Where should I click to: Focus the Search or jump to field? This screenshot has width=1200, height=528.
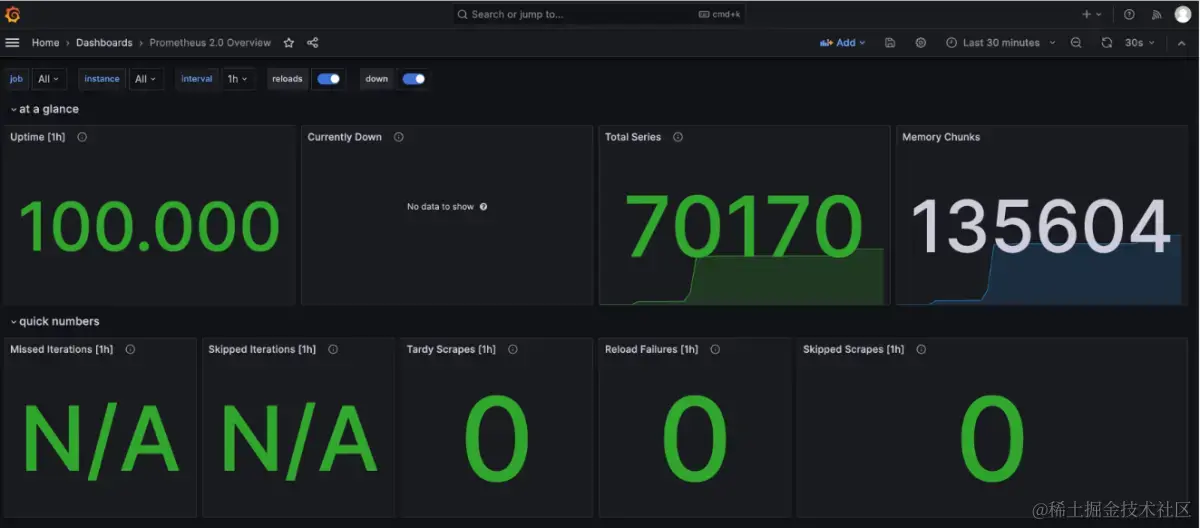click(598, 14)
